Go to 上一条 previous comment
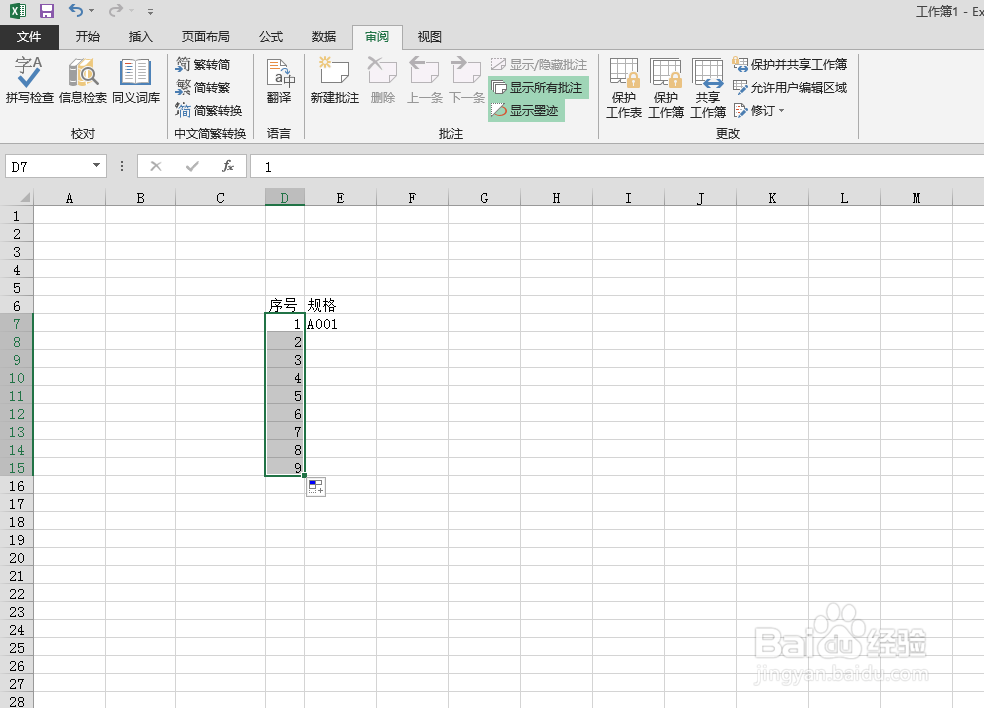The image size is (984, 708). point(425,80)
